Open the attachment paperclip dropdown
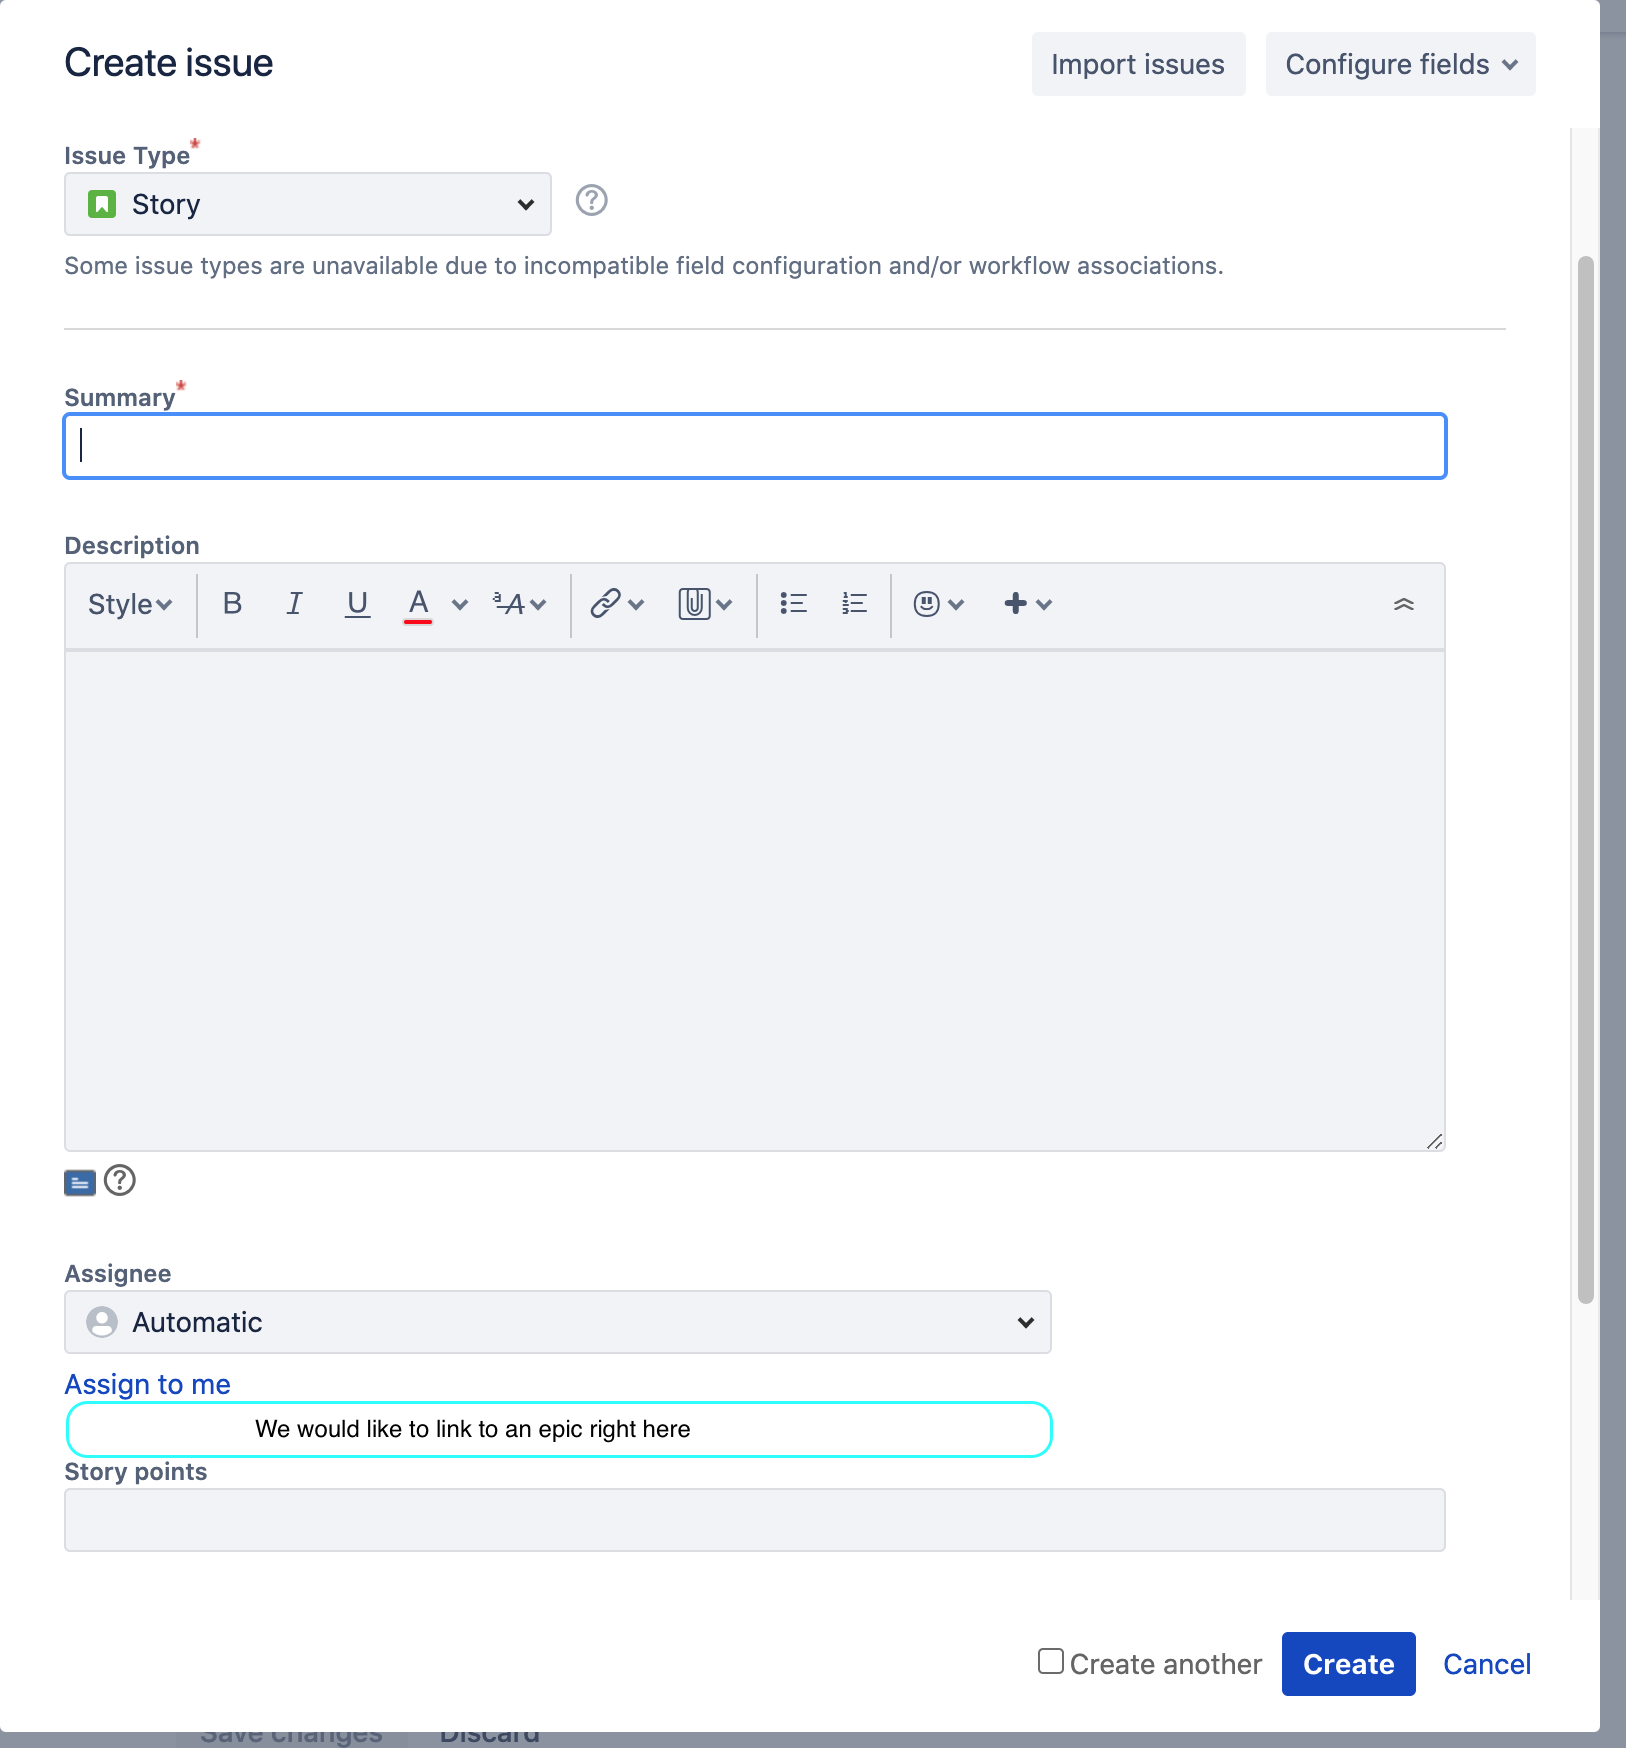The width and height of the screenshot is (1626, 1748). [x=705, y=603]
